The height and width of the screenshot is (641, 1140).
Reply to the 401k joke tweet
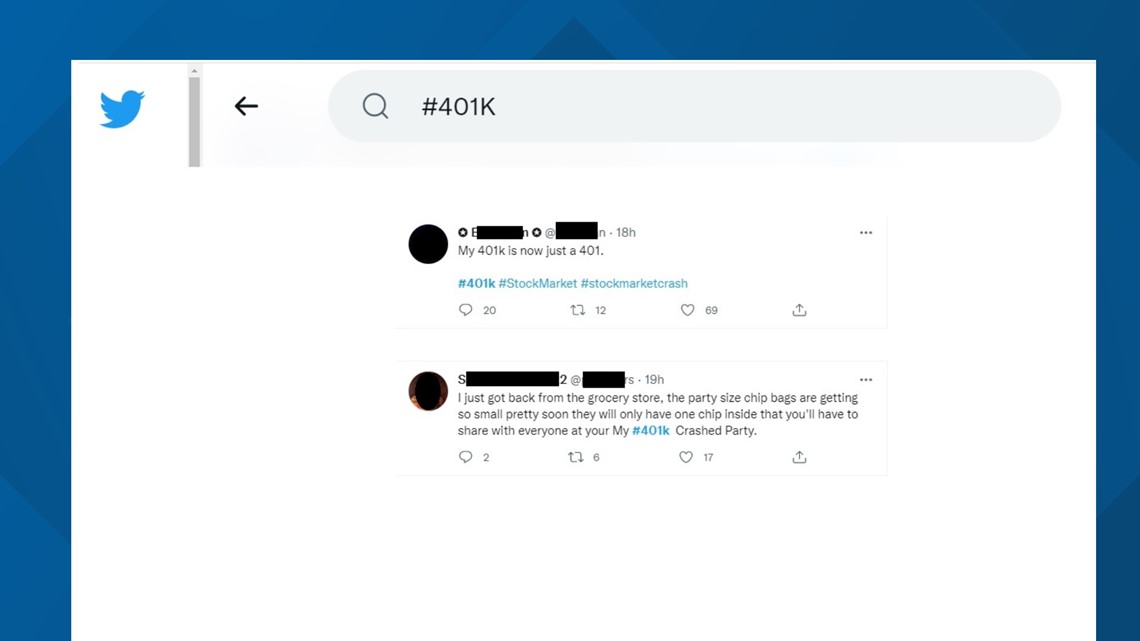coord(465,310)
